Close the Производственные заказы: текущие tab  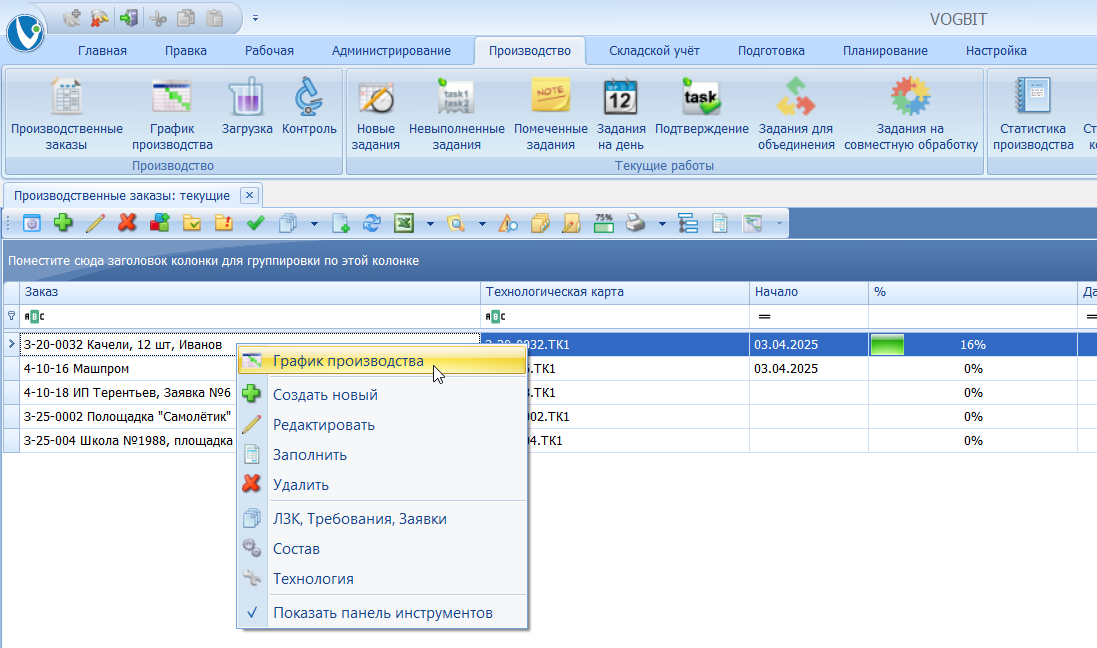pyautogui.click(x=249, y=195)
